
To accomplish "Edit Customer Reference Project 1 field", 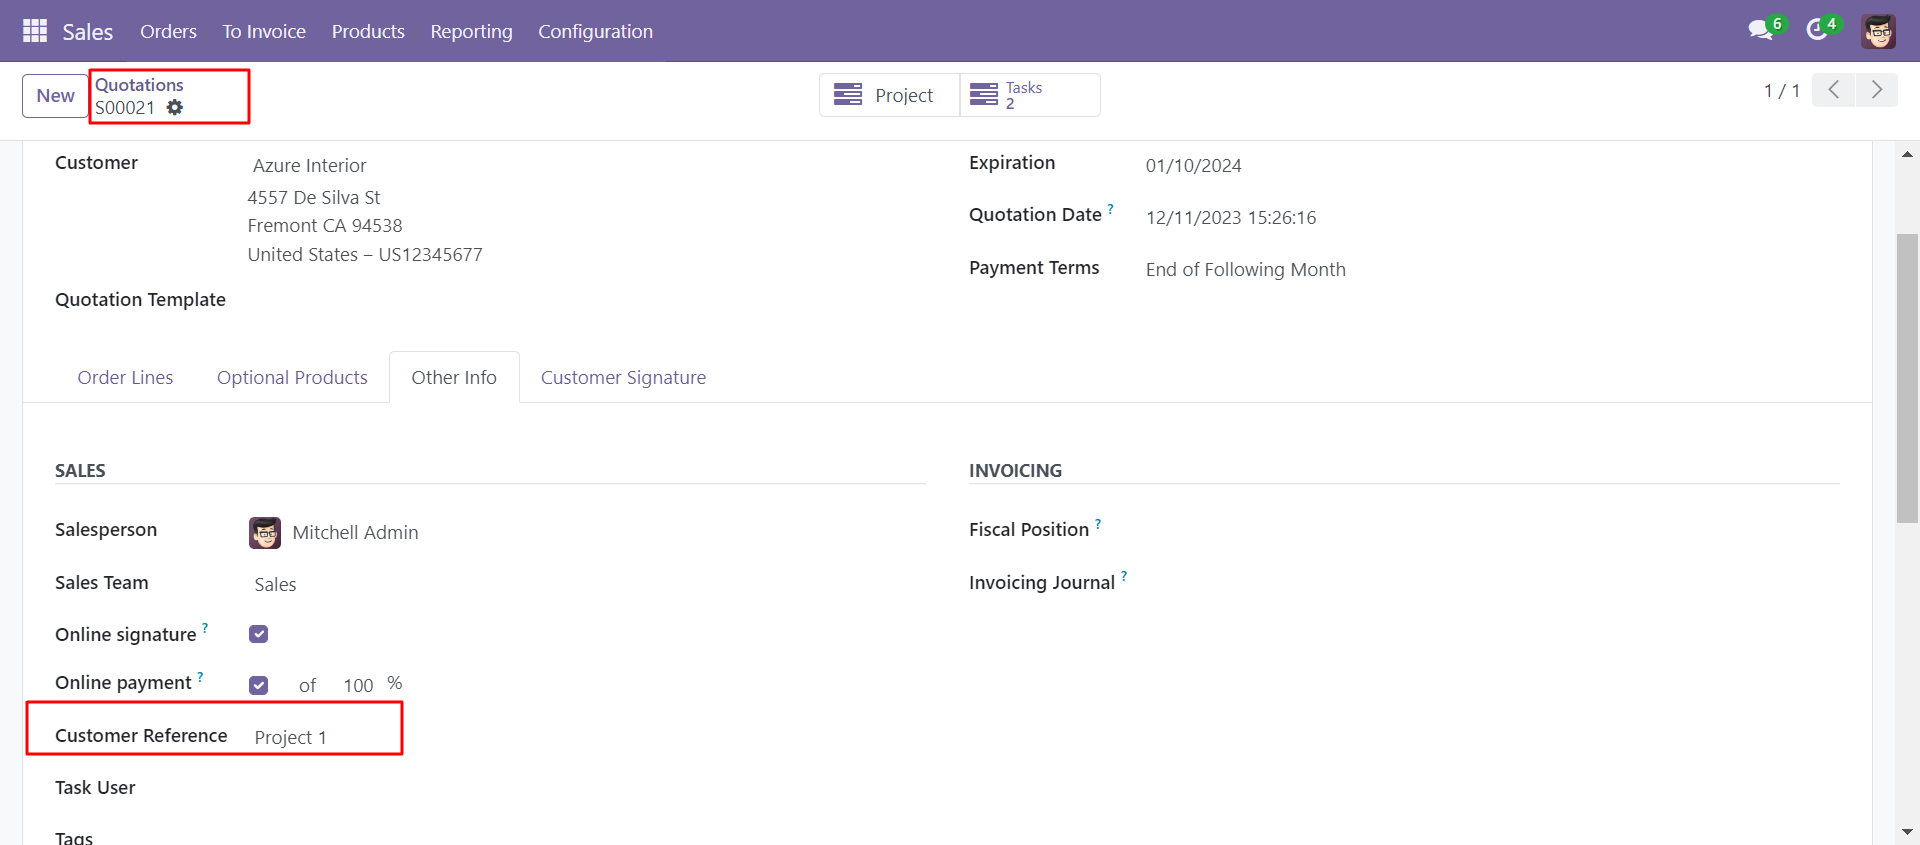I will (290, 737).
